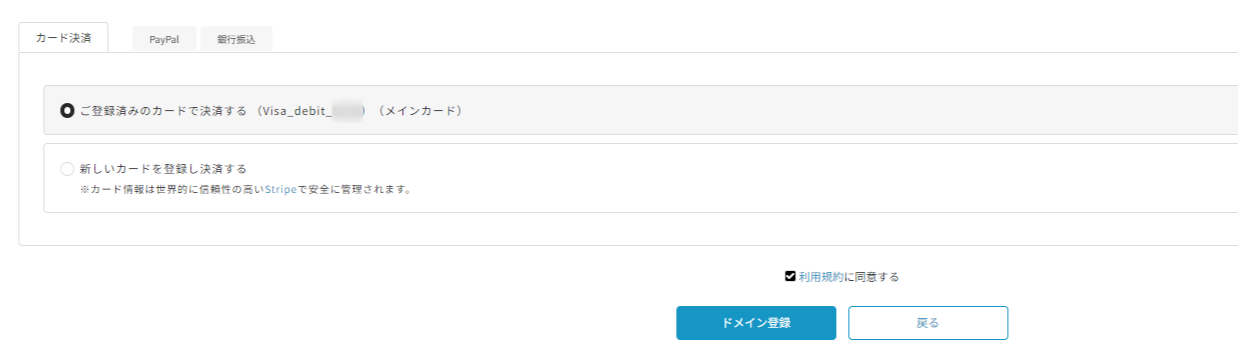
Task: Click the に同意する text beside the checkbox
Action: [x=872, y=277]
